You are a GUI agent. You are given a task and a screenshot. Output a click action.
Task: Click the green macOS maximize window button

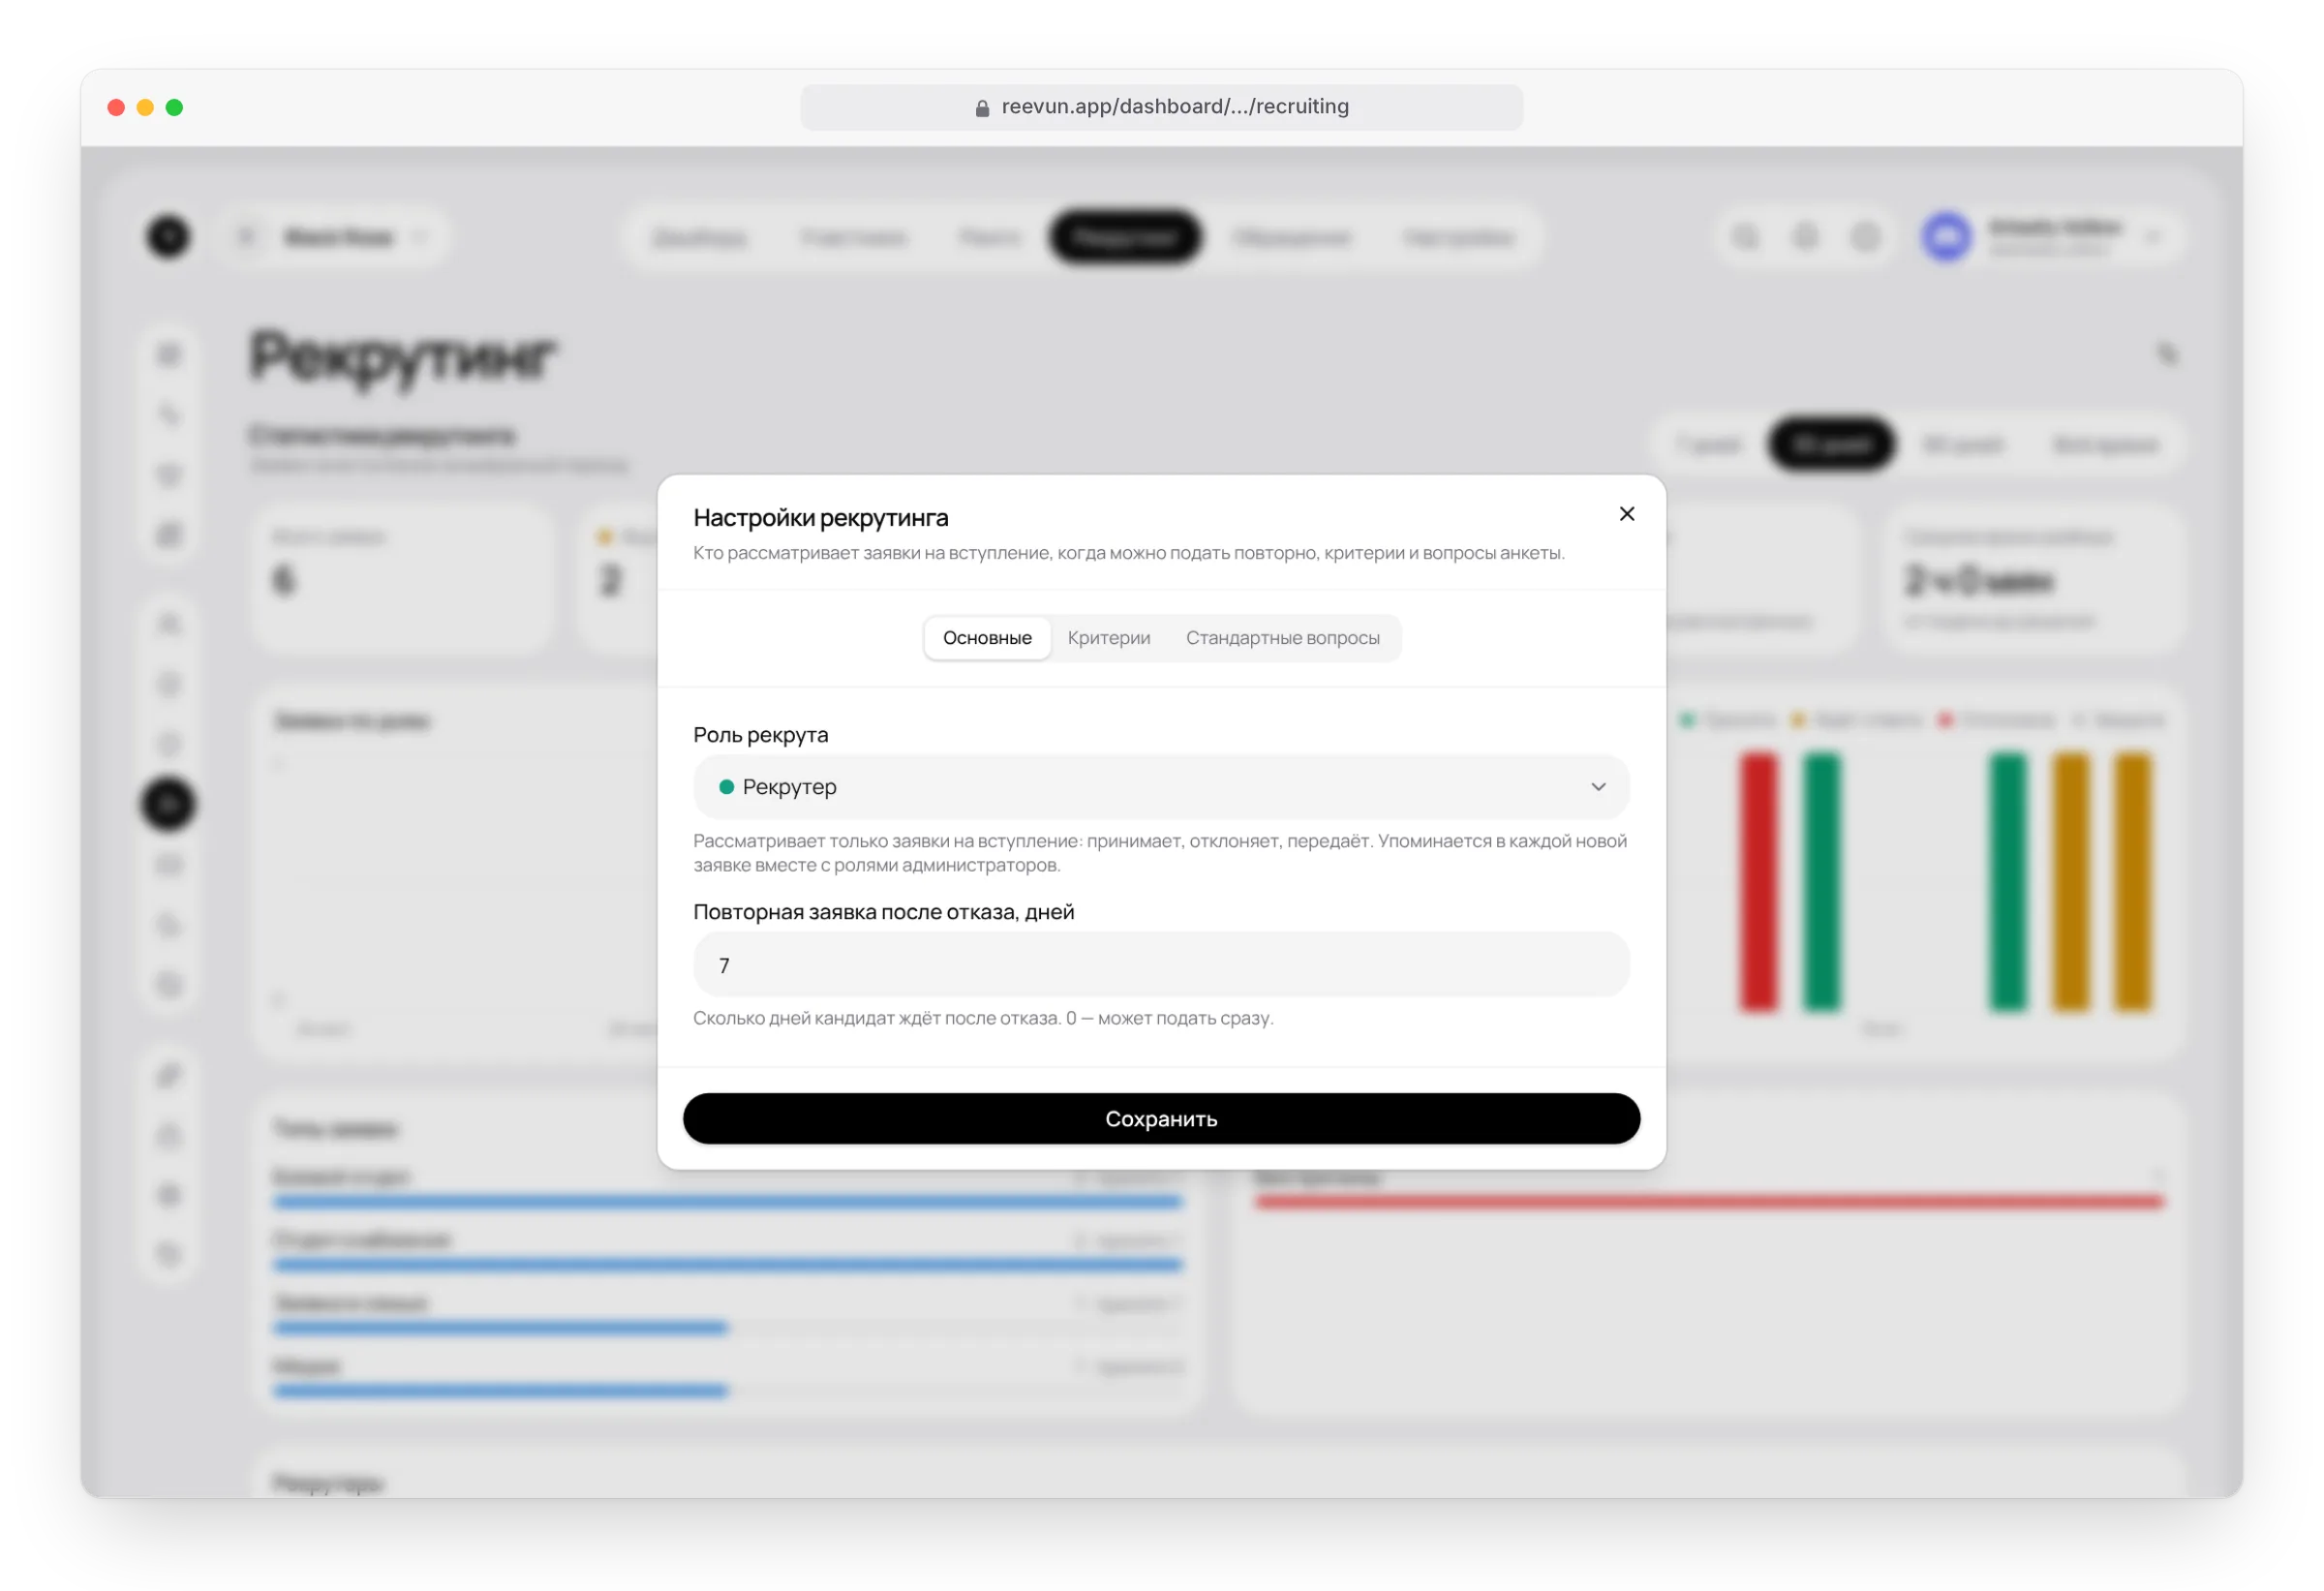coord(174,107)
